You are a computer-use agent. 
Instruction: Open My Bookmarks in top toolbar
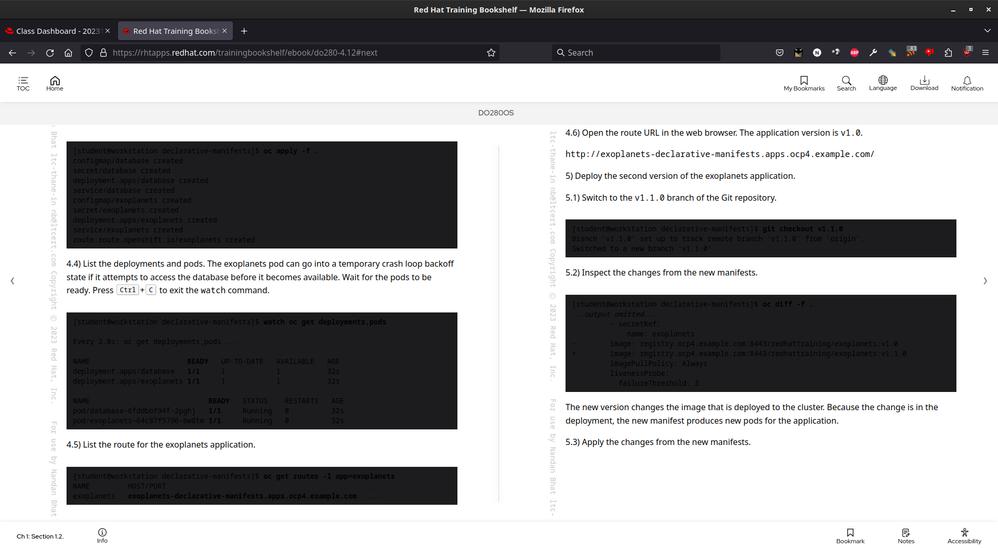pyautogui.click(x=804, y=83)
